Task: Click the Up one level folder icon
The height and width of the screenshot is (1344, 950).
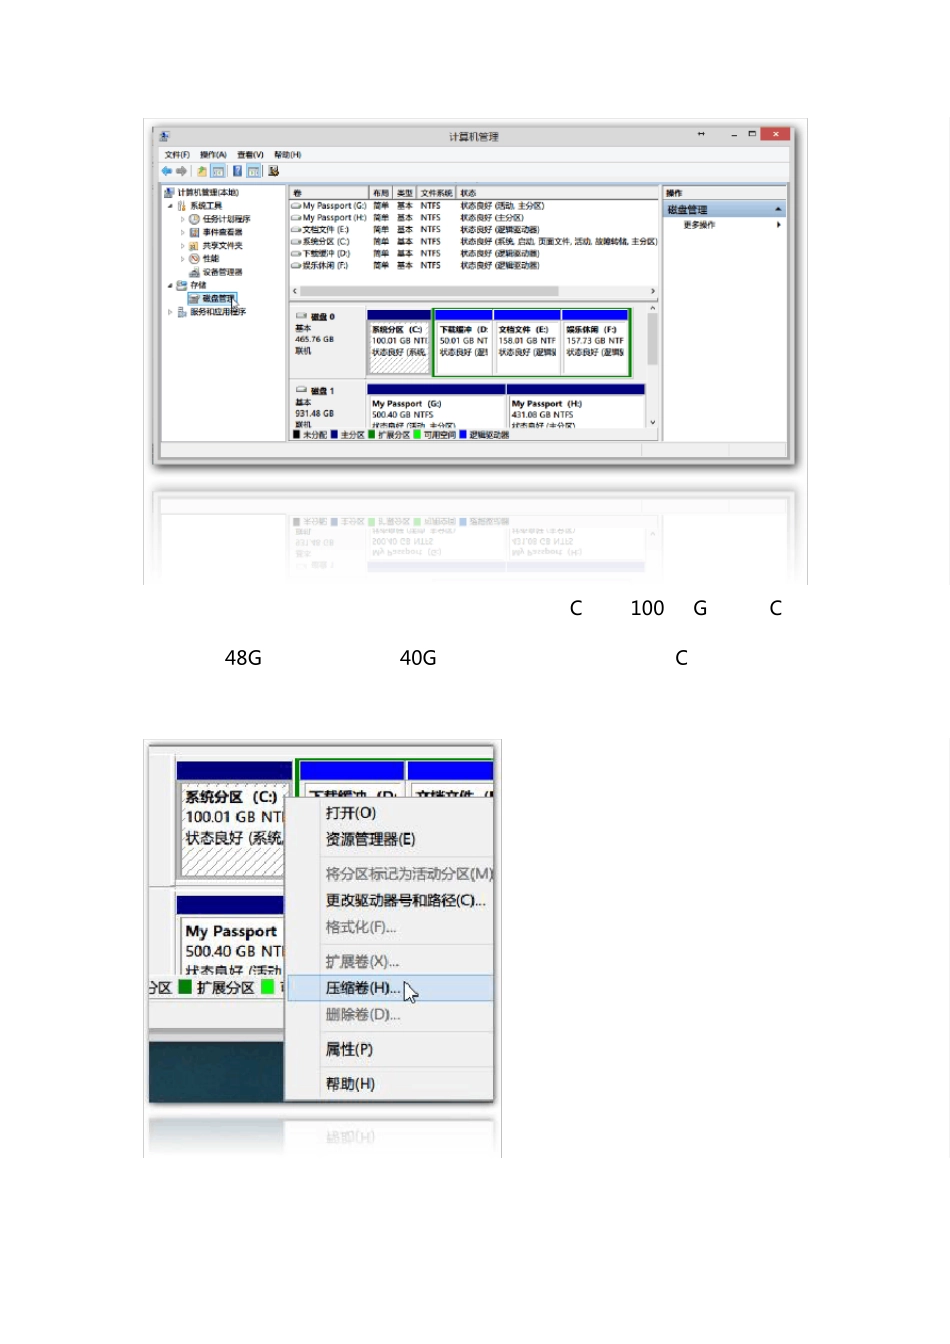Action: [x=201, y=171]
